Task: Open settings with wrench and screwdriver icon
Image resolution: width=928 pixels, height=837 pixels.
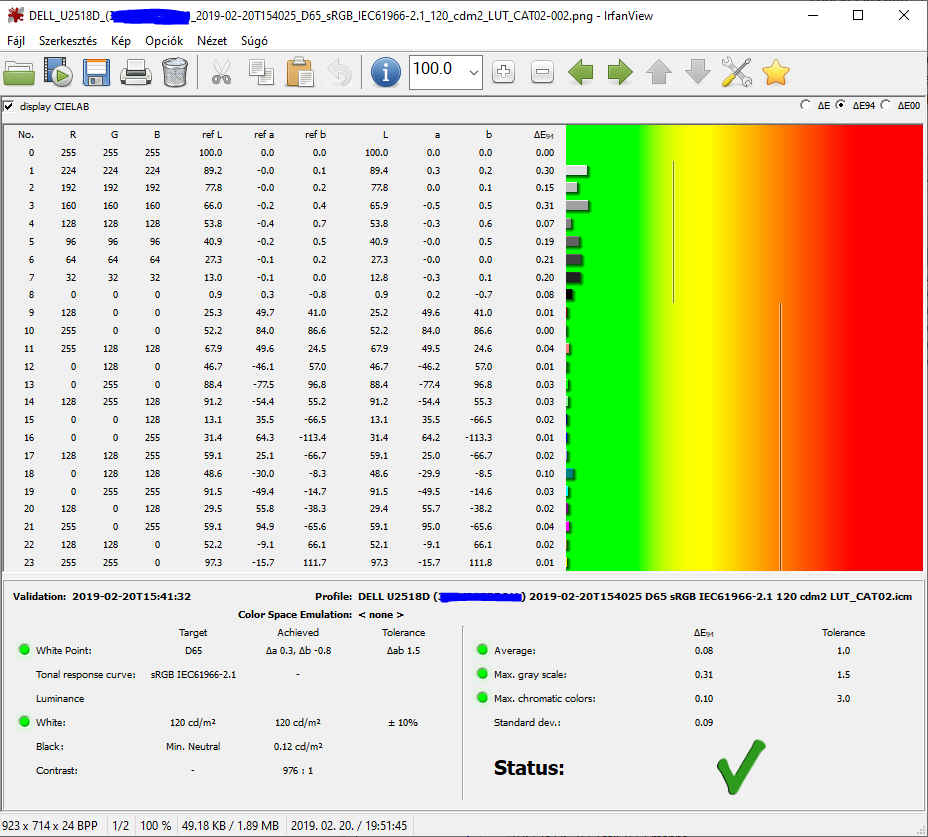Action: (737, 73)
